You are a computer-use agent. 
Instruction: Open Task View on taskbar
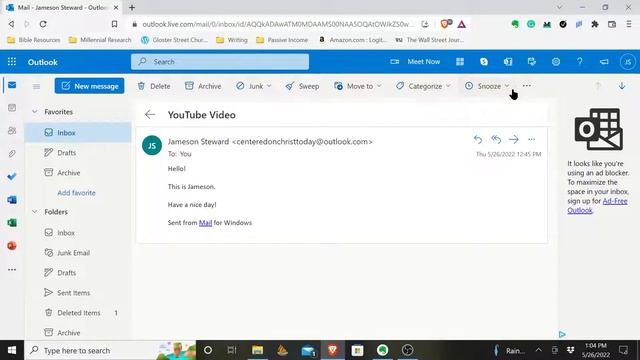[x=232, y=350]
